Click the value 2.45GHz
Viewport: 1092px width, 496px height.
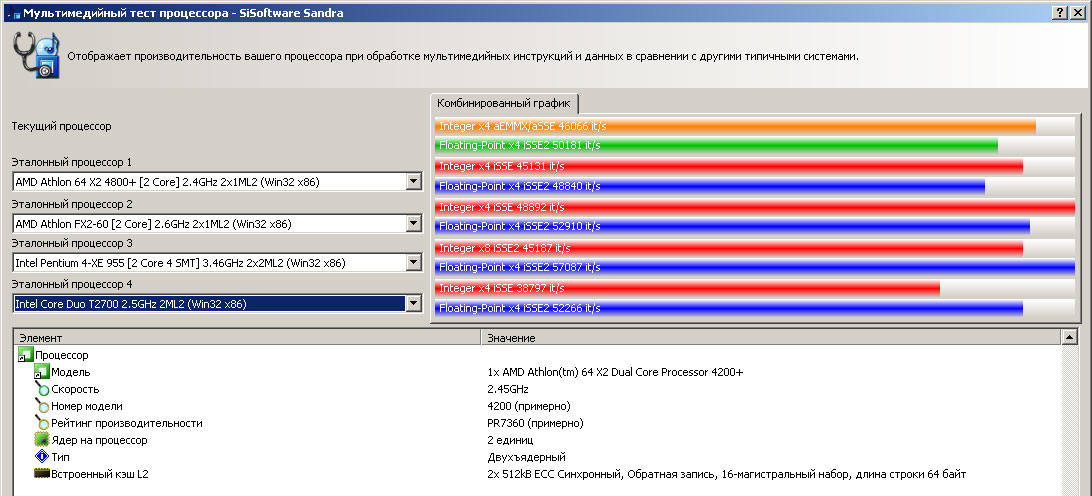click(508, 389)
